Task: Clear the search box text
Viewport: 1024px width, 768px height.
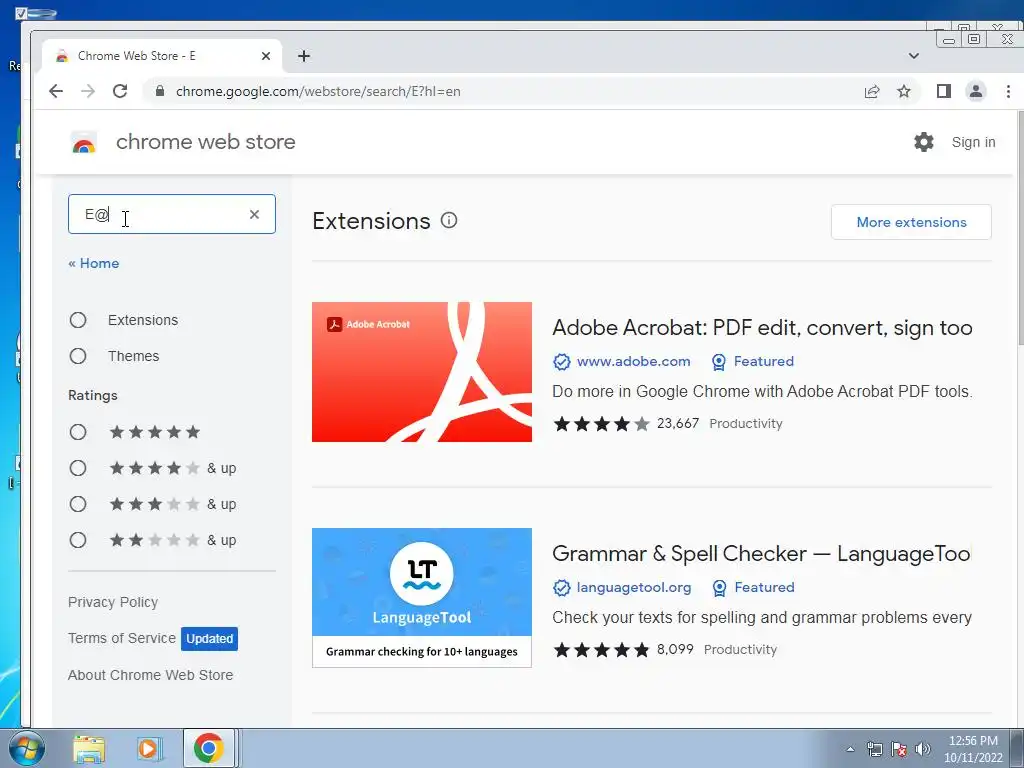Action: (x=254, y=214)
